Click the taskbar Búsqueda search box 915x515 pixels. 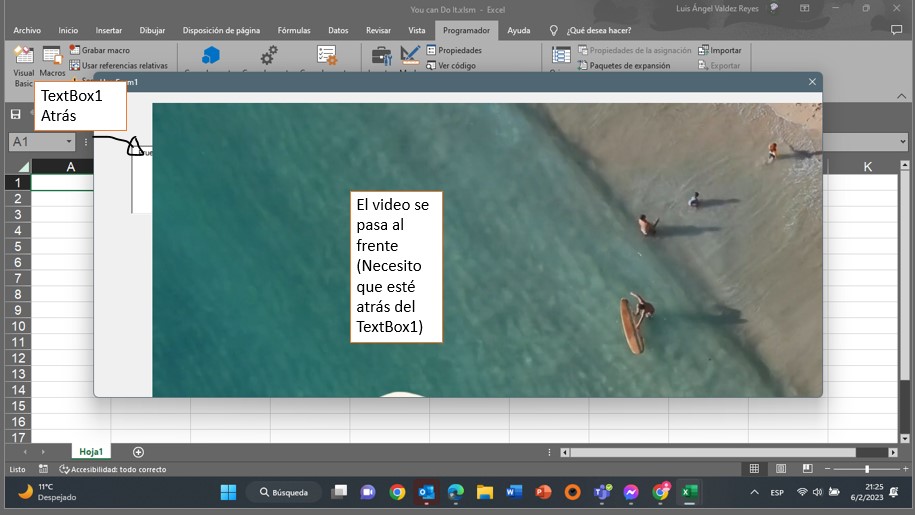click(284, 492)
